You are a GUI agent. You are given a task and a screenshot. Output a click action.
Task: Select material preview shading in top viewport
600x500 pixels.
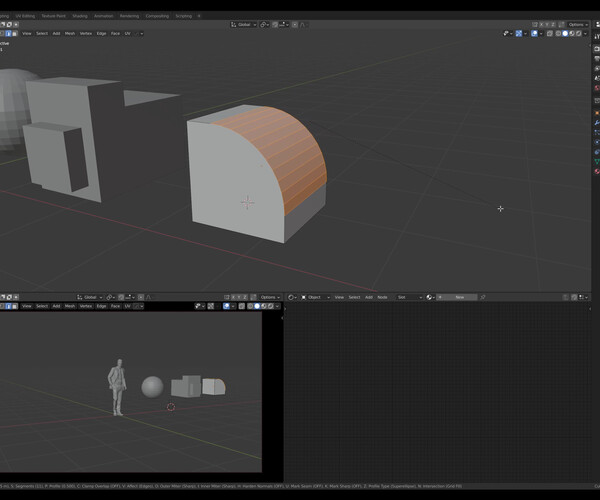click(572, 34)
